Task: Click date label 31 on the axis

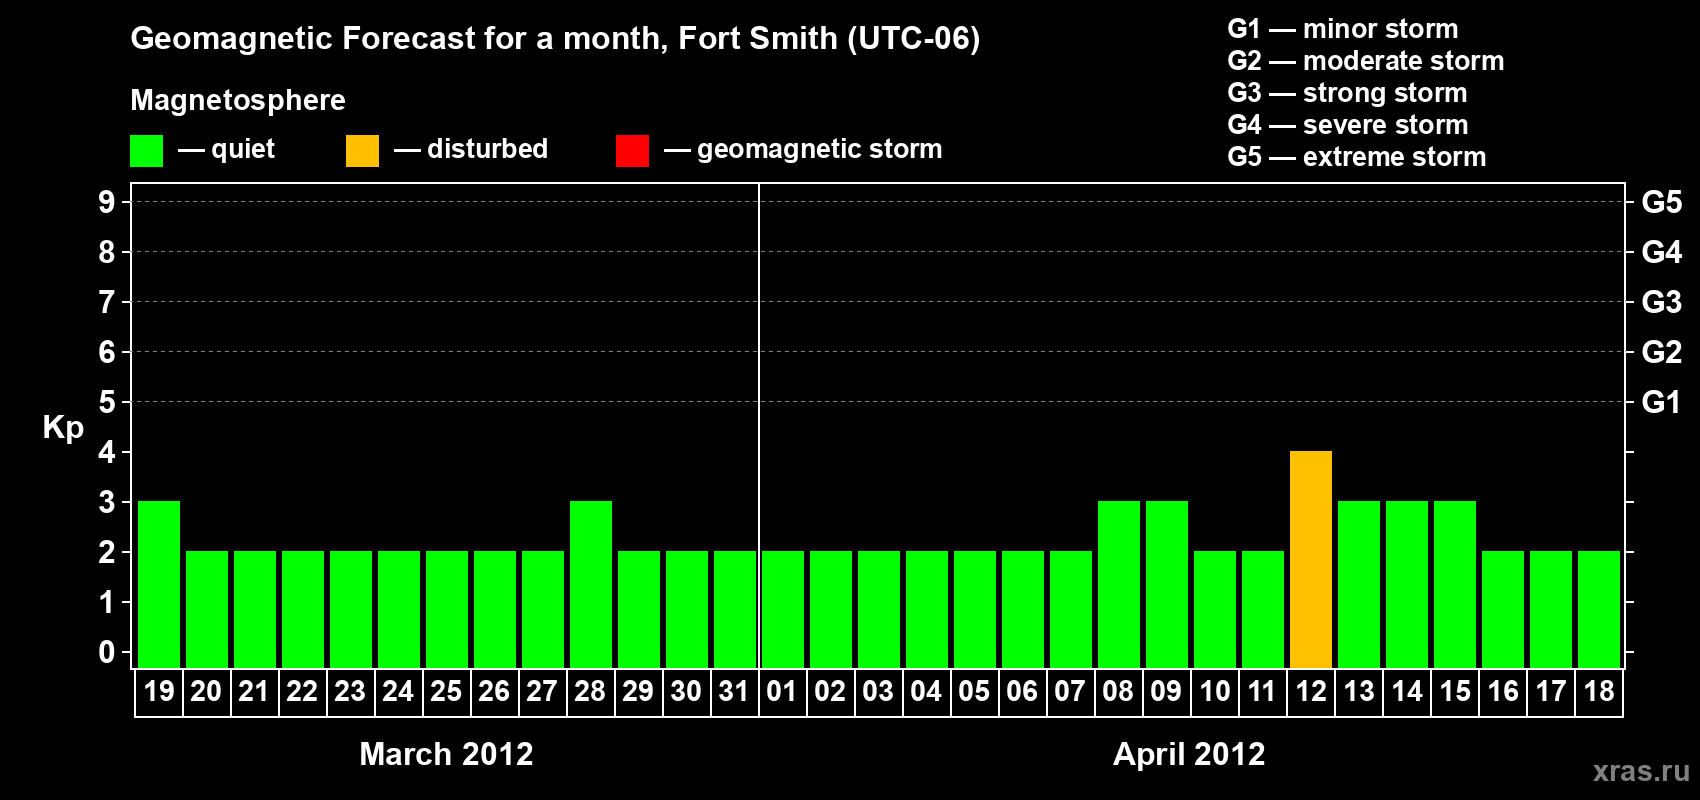Action: (734, 692)
